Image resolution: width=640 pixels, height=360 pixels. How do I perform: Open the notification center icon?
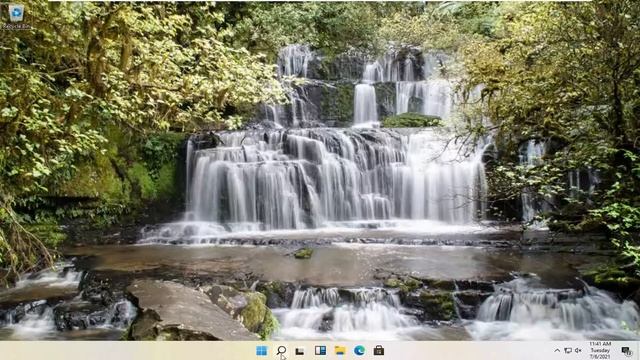click(627, 351)
